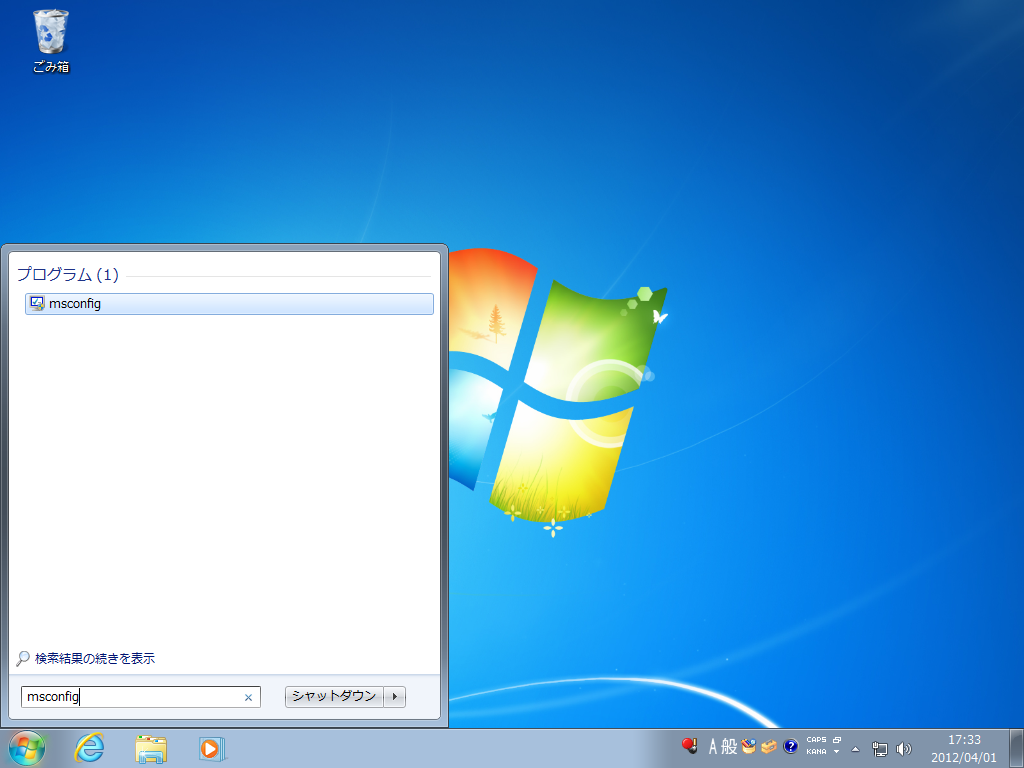Open the language bar options dropdown arrow
This screenshot has height=768, width=1024.
tap(837, 752)
